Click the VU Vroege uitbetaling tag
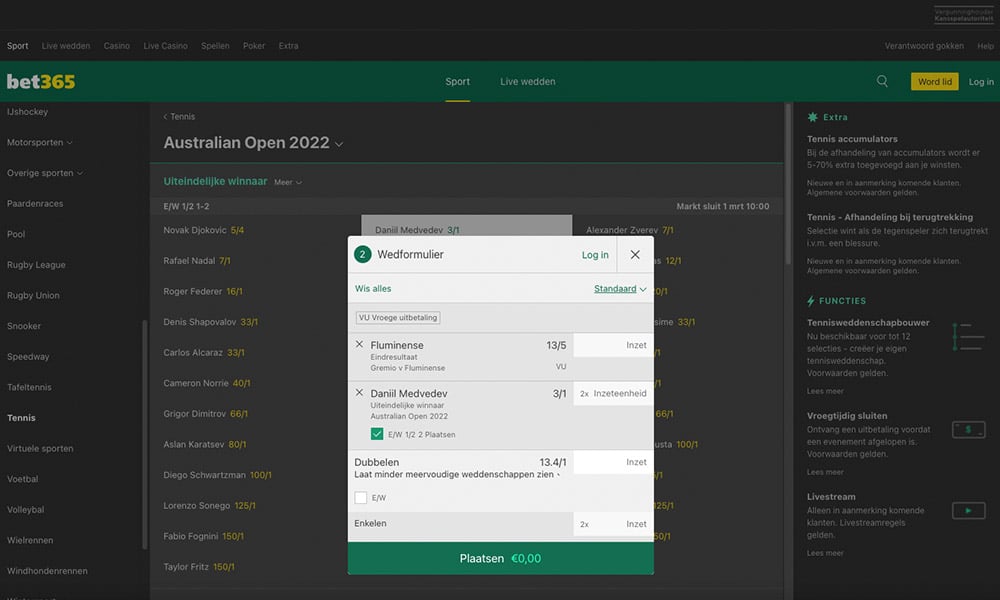 coord(398,318)
